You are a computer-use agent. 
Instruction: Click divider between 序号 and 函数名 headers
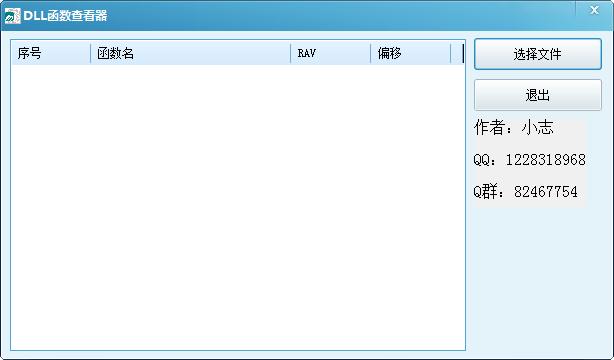click(90, 53)
